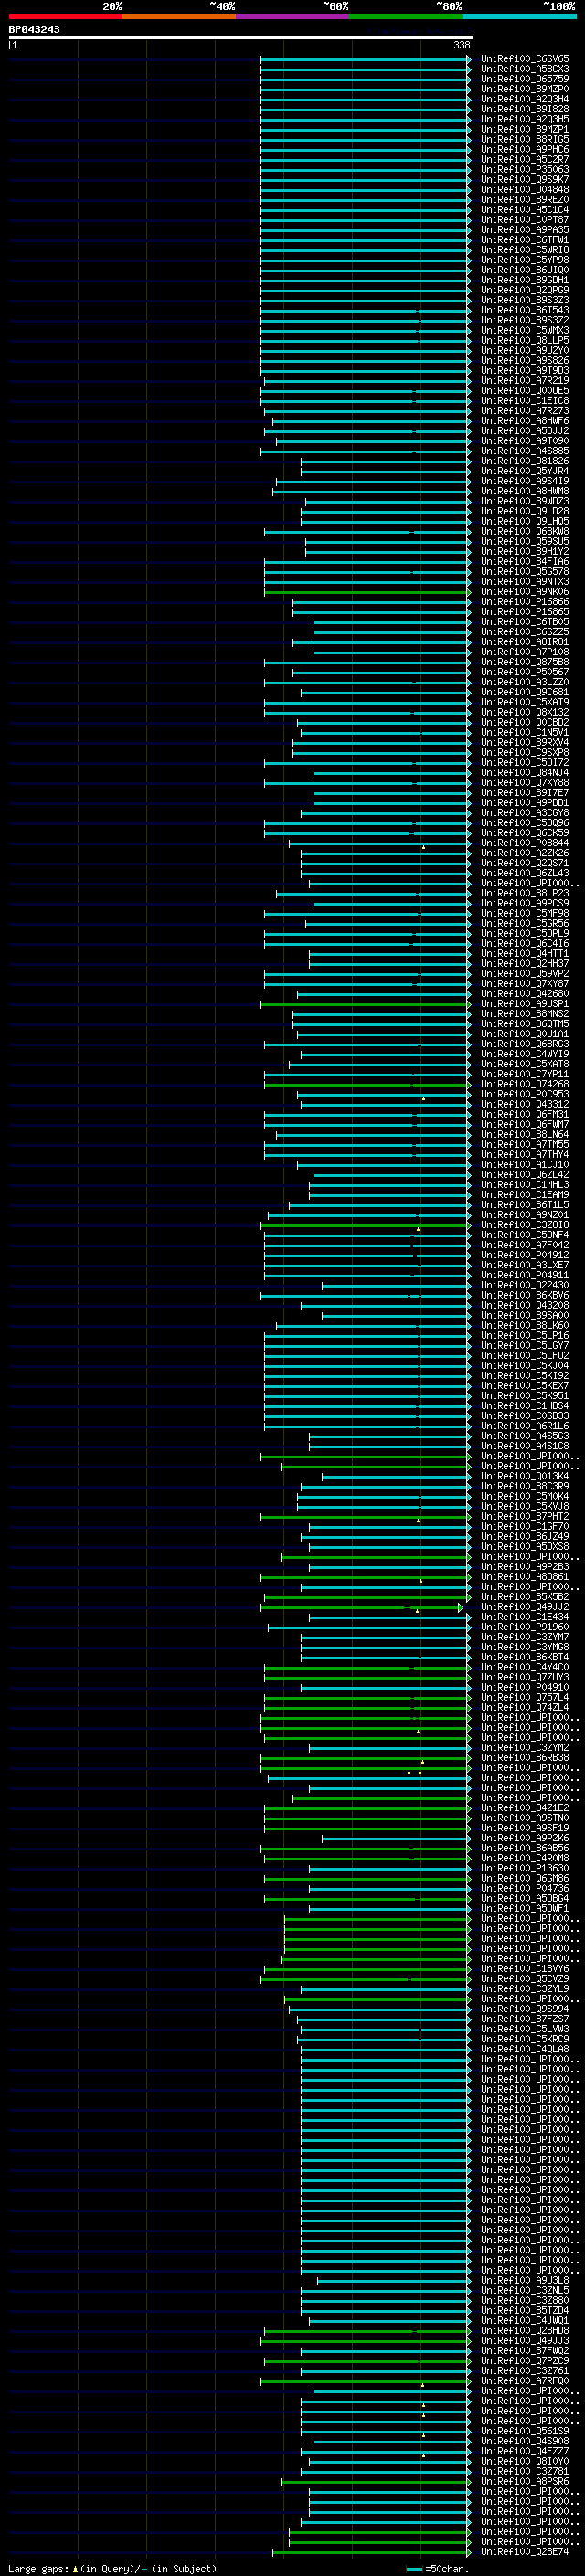585x2576 pixels.
Task: Select the UniRef100_C3Z8I8 entry
Action: click(525, 1225)
